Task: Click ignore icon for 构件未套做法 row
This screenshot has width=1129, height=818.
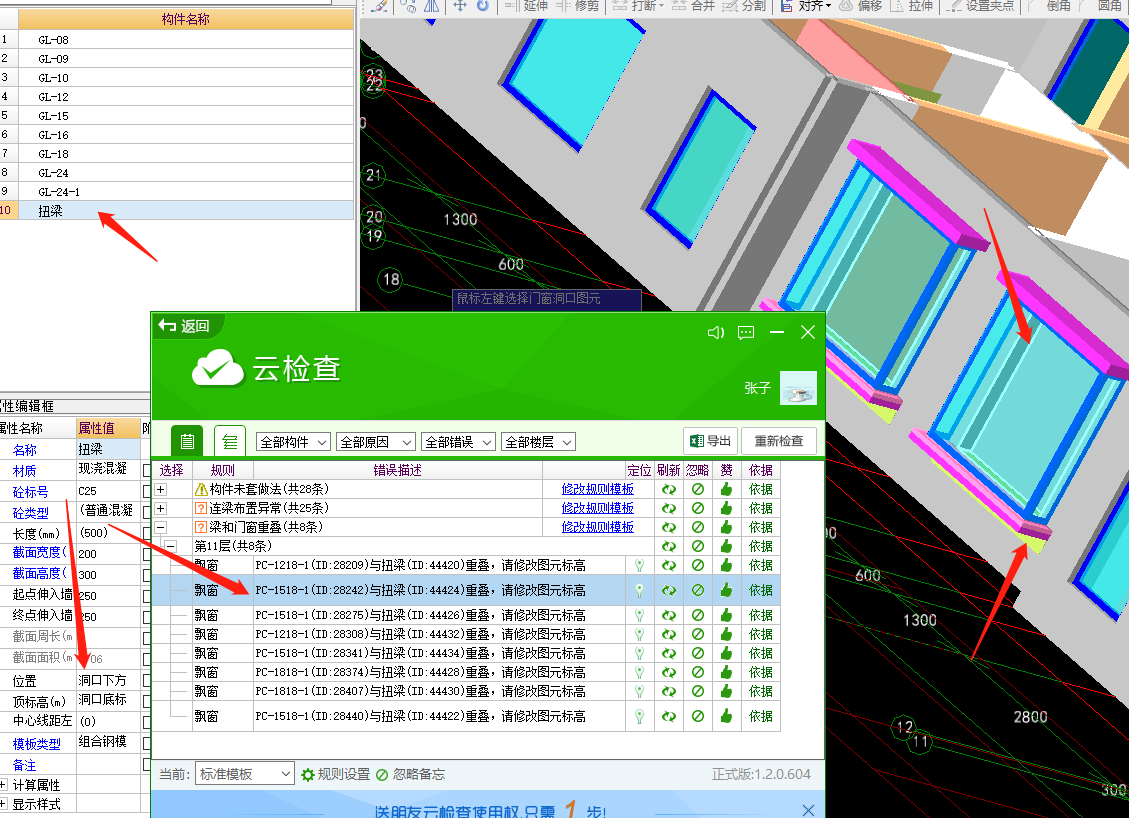Action: [x=698, y=490]
